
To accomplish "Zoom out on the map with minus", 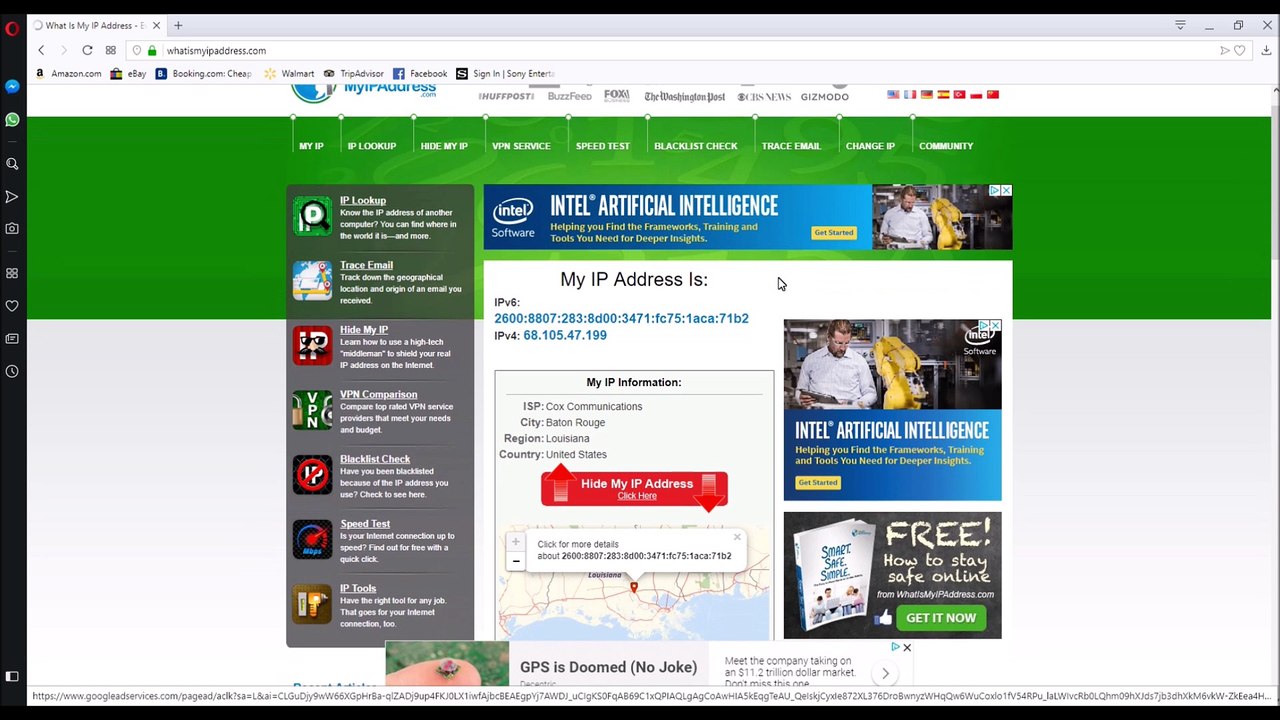I will [516, 561].
